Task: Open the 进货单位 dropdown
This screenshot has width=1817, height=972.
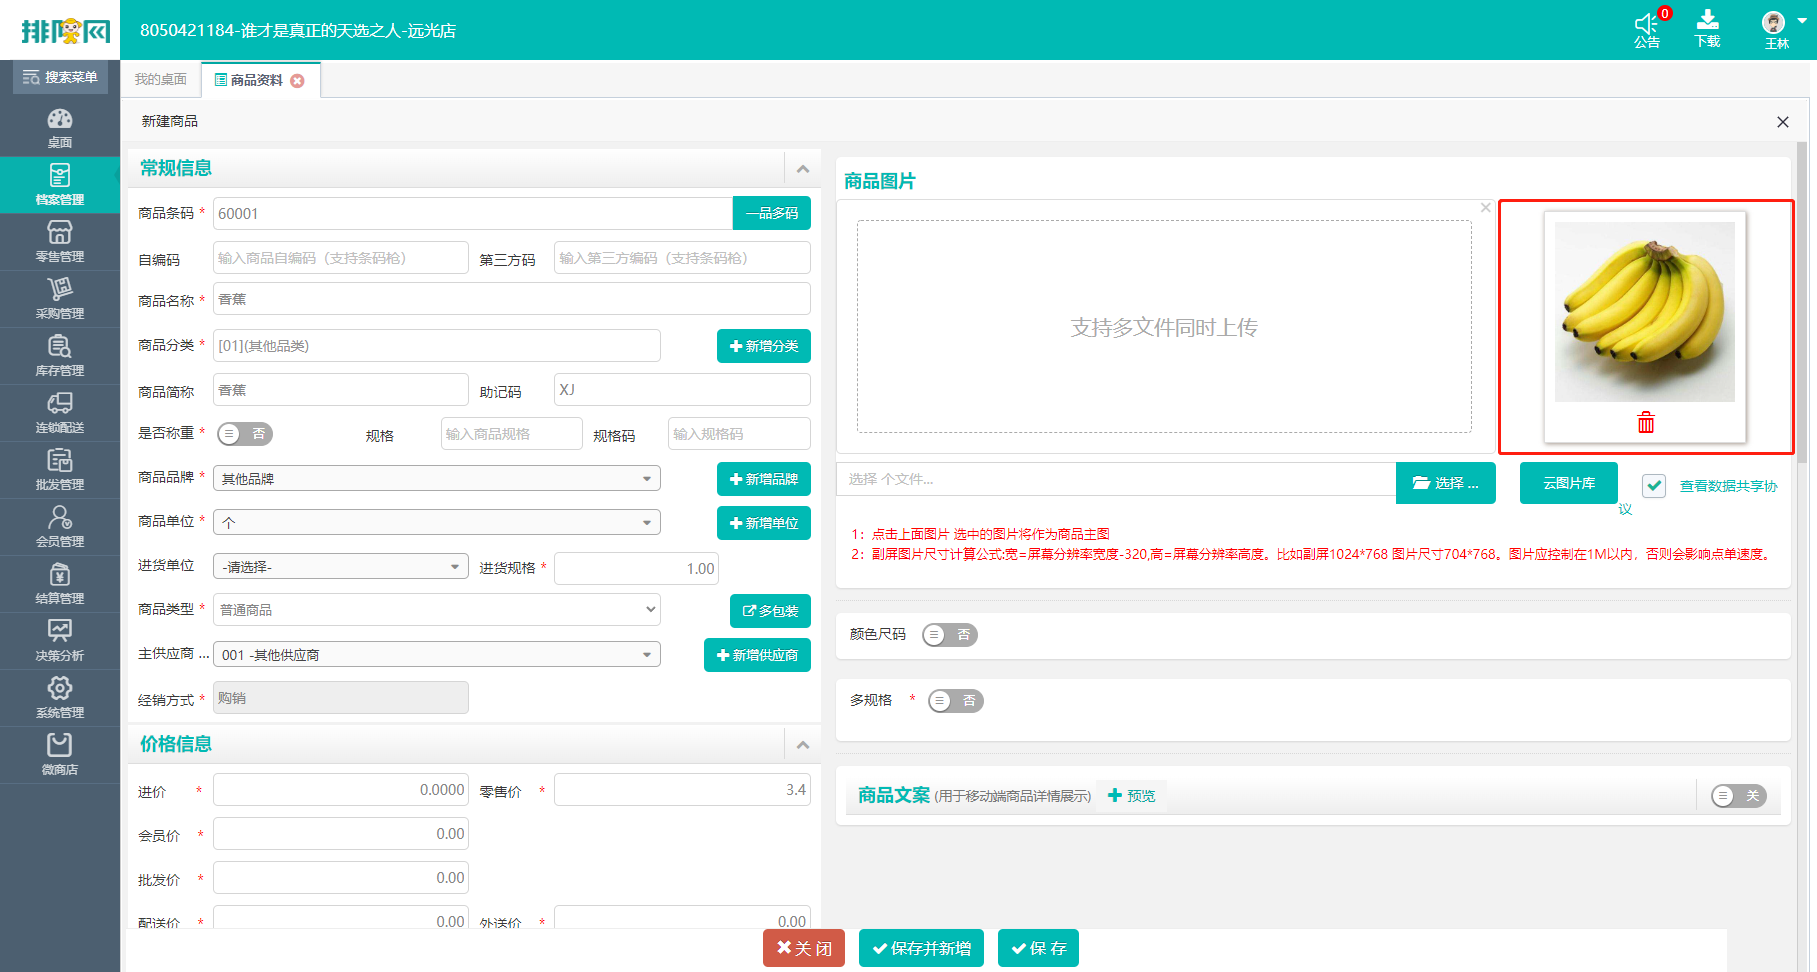Action: click(x=341, y=567)
